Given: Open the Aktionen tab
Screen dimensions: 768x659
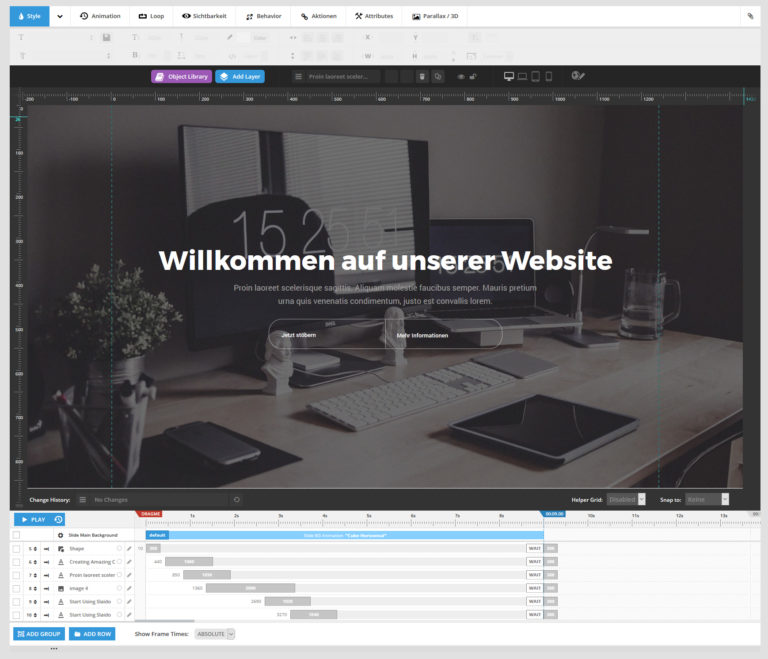Looking at the screenshot, I should point(319,16).
